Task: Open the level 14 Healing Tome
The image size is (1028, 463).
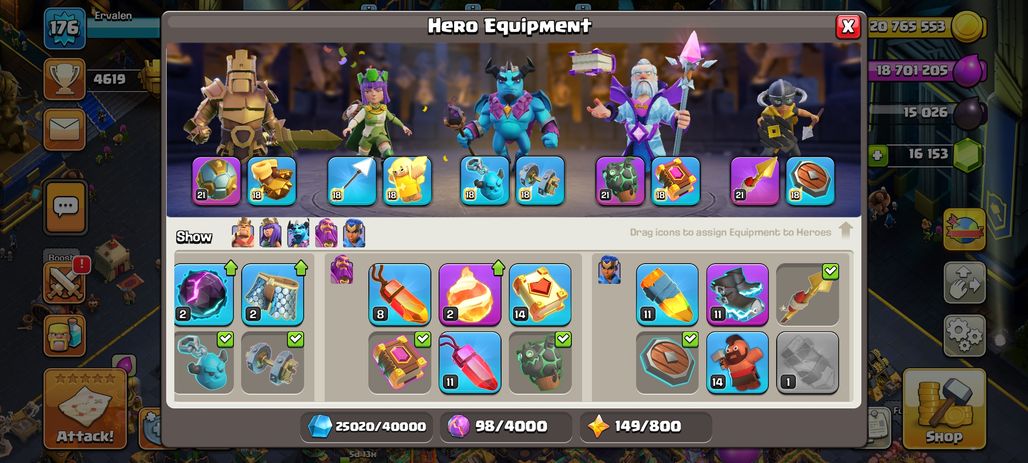Action: 540,294
